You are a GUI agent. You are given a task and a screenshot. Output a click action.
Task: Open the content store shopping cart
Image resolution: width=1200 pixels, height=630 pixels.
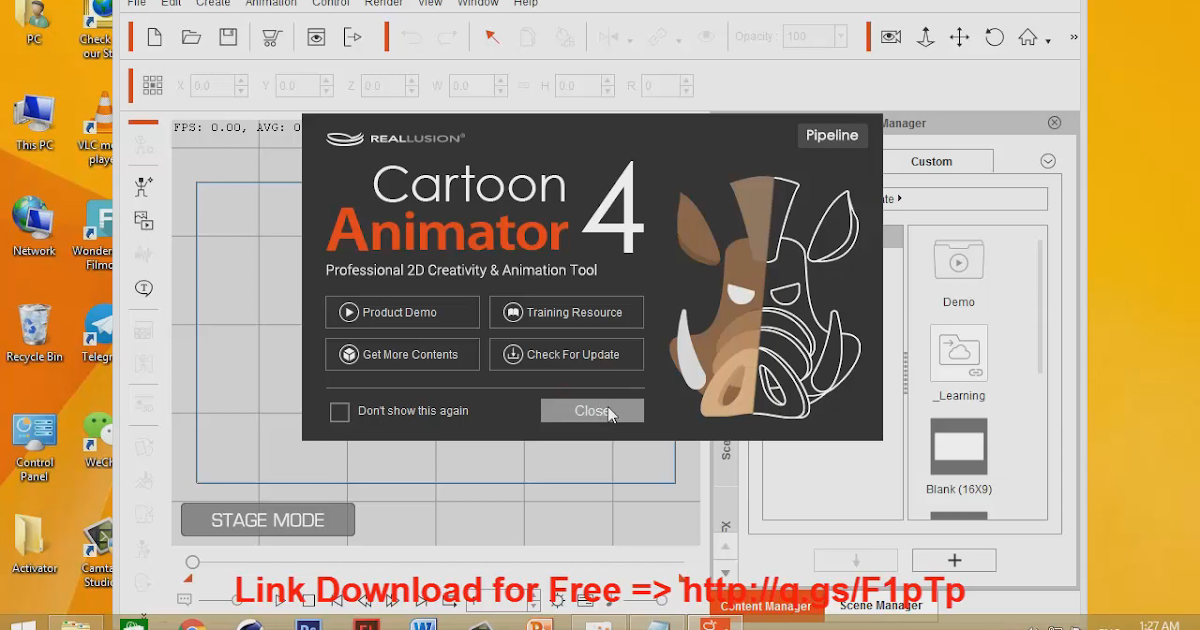[x=271, y=37]
